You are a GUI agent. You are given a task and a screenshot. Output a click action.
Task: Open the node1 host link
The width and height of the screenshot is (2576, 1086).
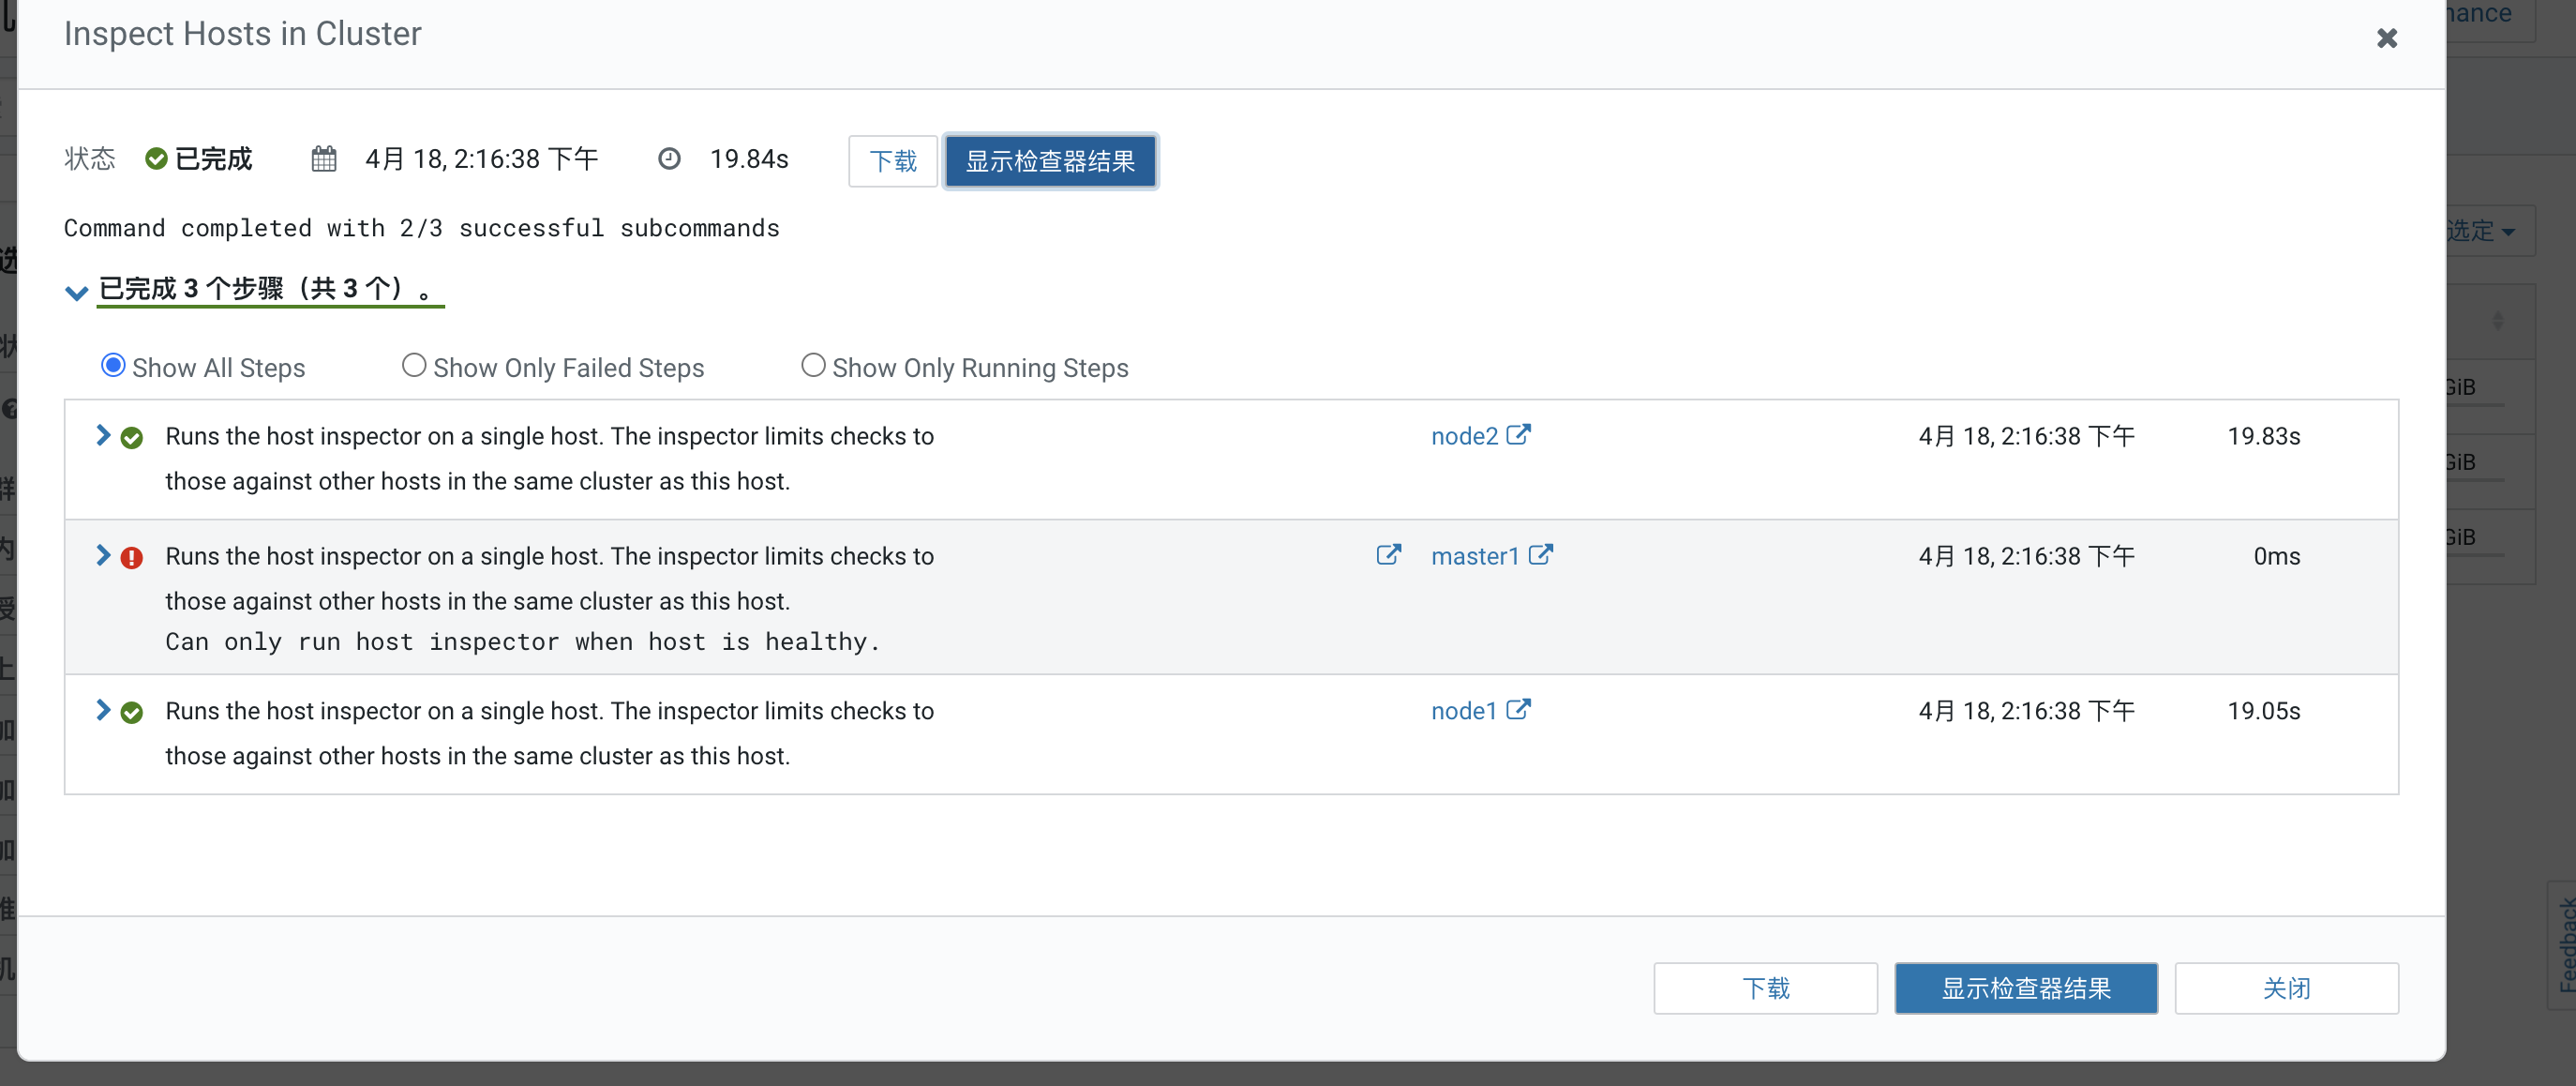1463,711
